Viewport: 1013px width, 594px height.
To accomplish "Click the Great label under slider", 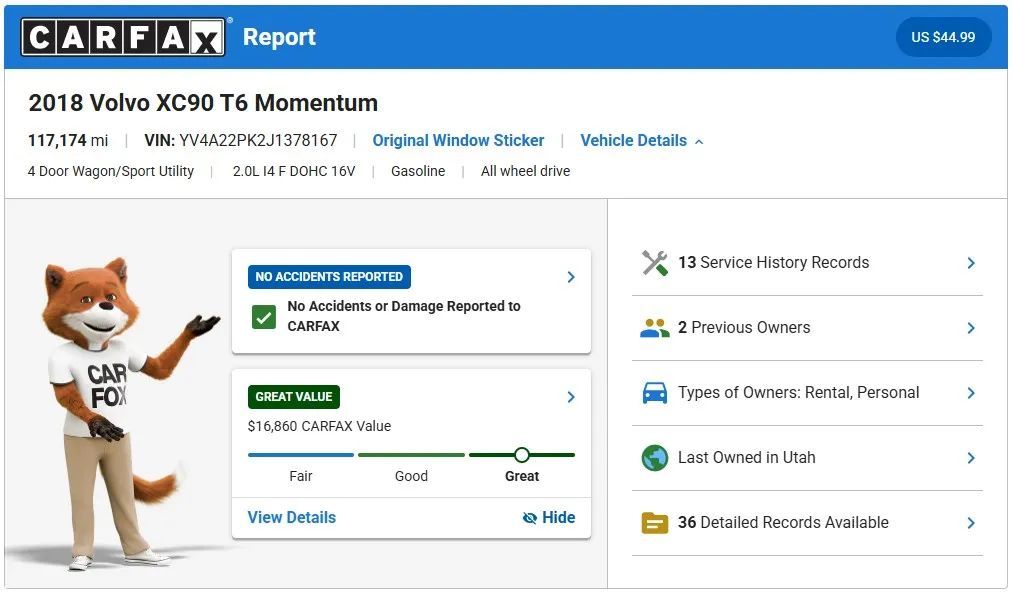I will click(522, 476).
